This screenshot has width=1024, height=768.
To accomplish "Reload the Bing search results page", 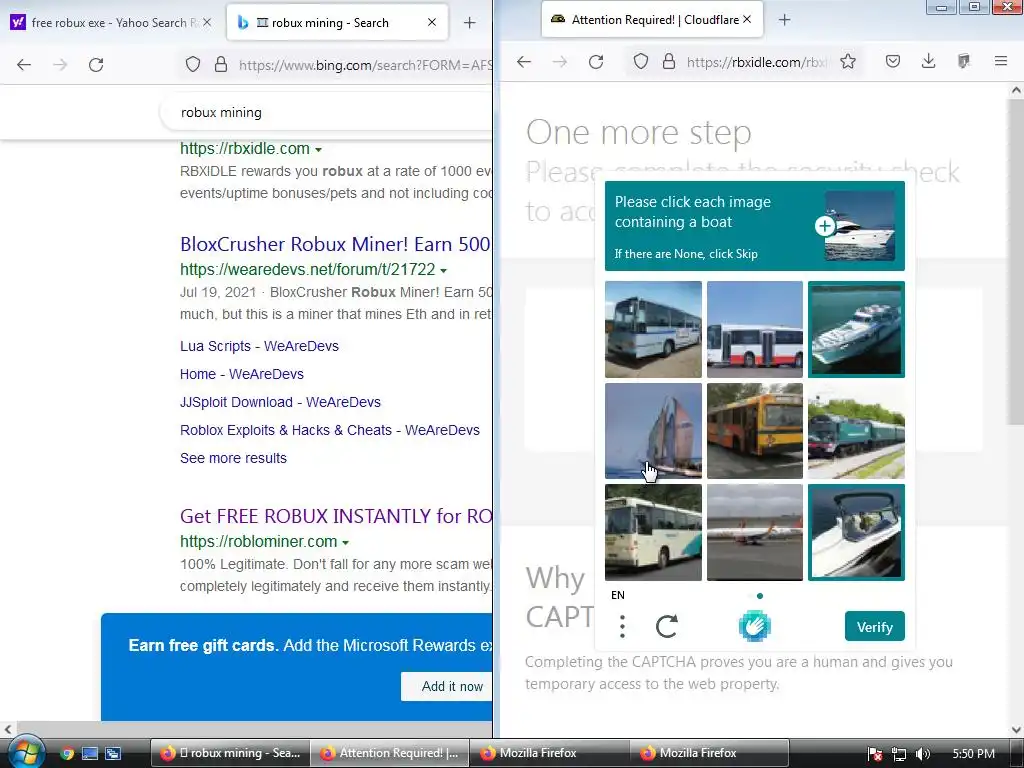I will point(96,65).
